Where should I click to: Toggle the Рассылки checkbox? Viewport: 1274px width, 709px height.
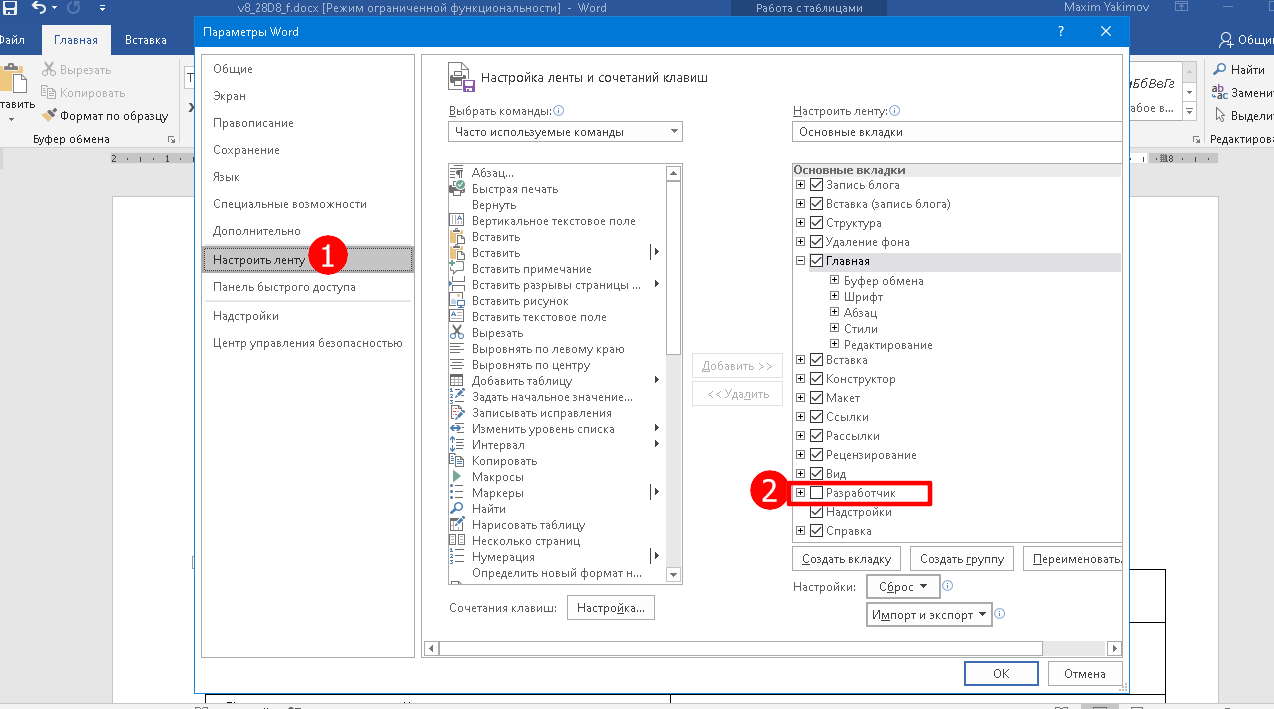tap(817, 436)
